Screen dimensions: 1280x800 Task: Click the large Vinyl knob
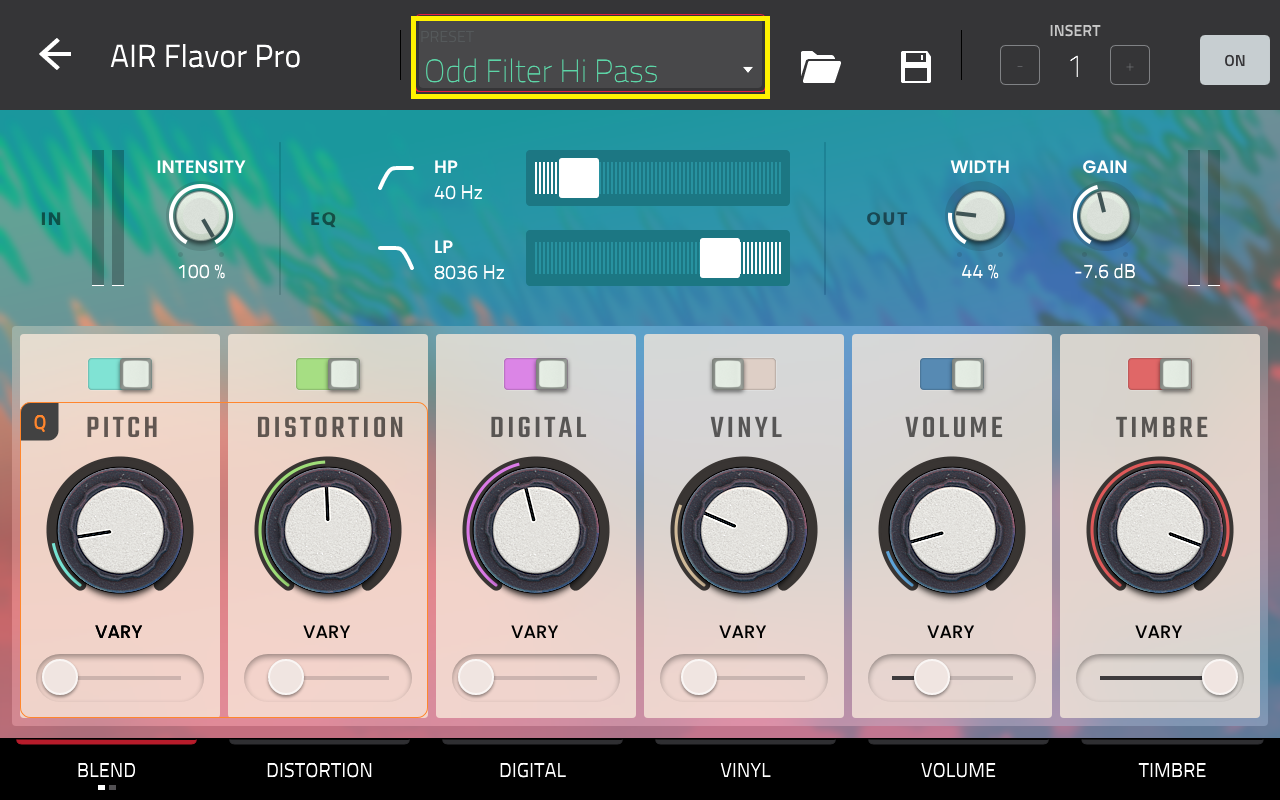[744, 530]
